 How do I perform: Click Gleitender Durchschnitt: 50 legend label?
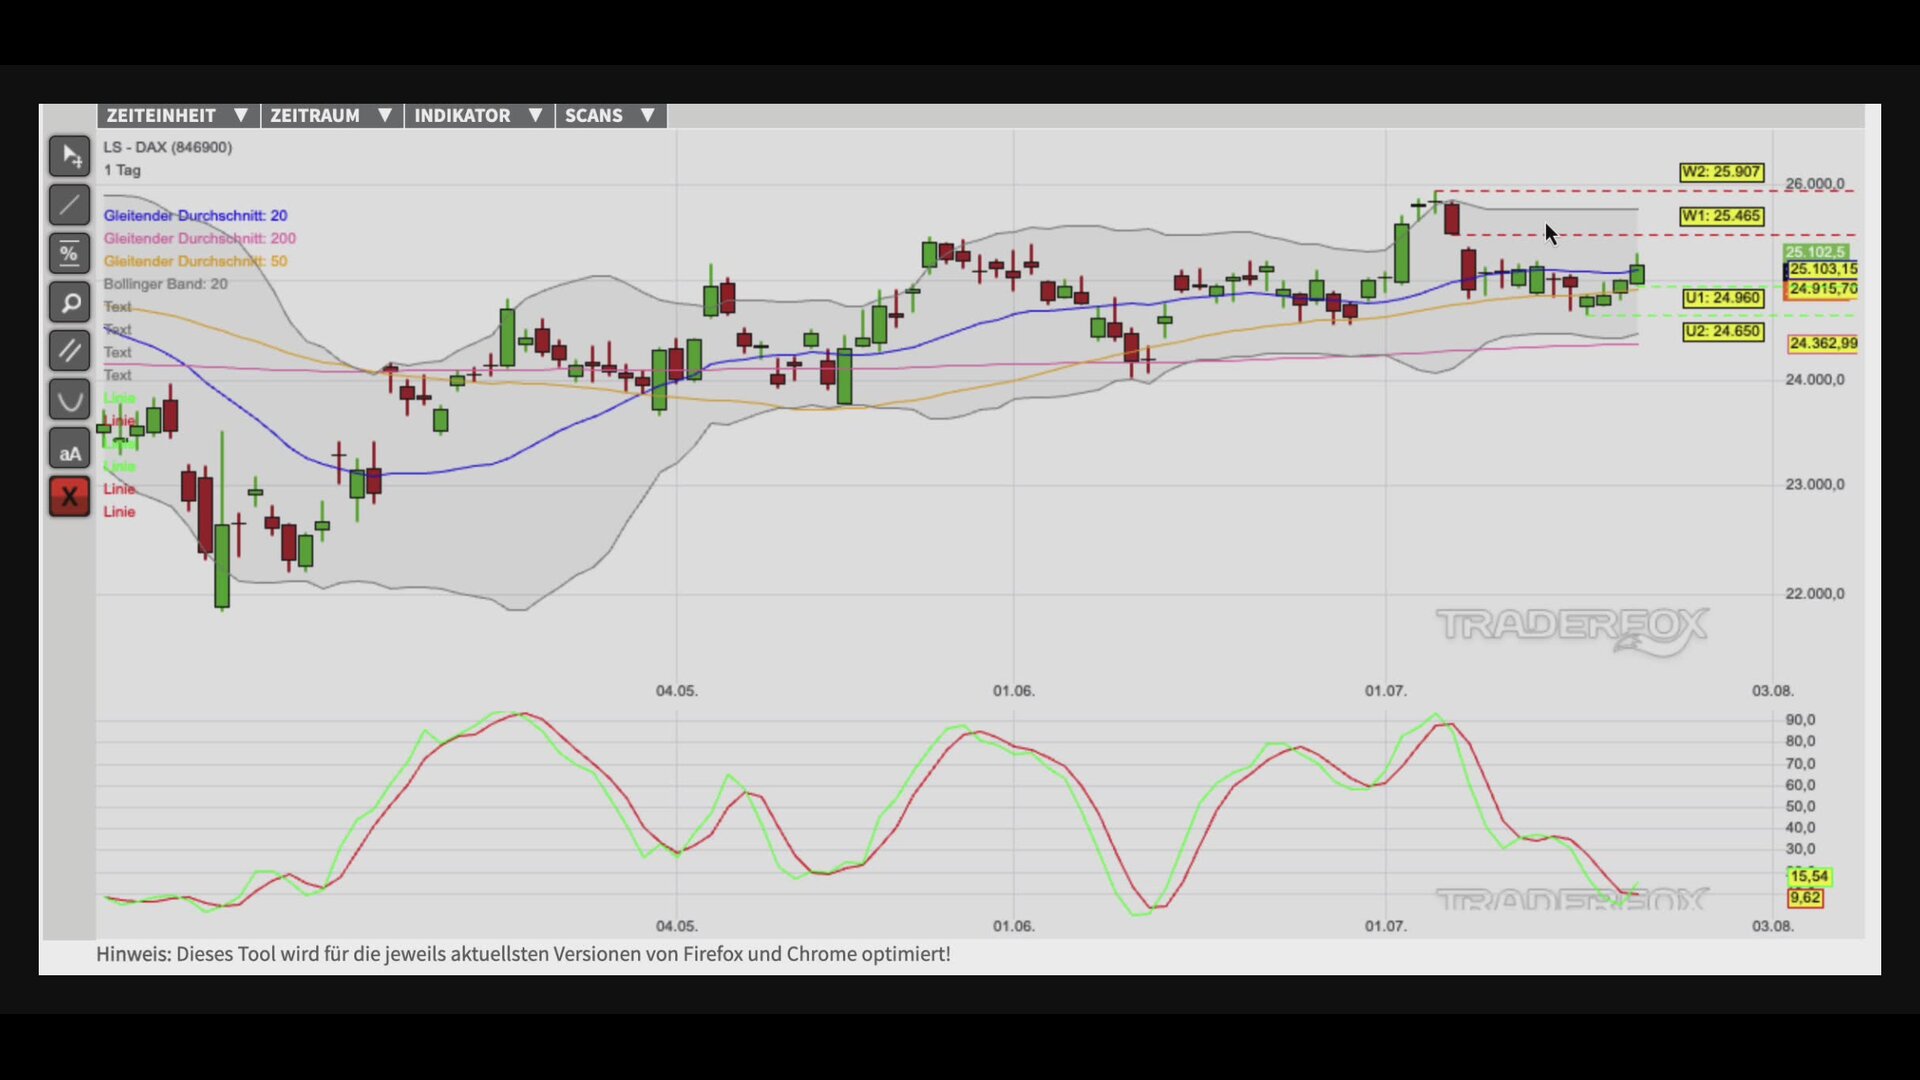click(195, 261)
